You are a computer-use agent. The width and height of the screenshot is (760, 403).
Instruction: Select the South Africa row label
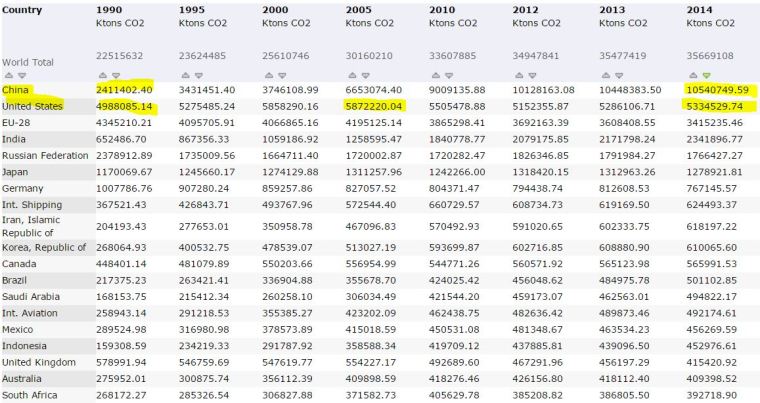coord(30,395)
